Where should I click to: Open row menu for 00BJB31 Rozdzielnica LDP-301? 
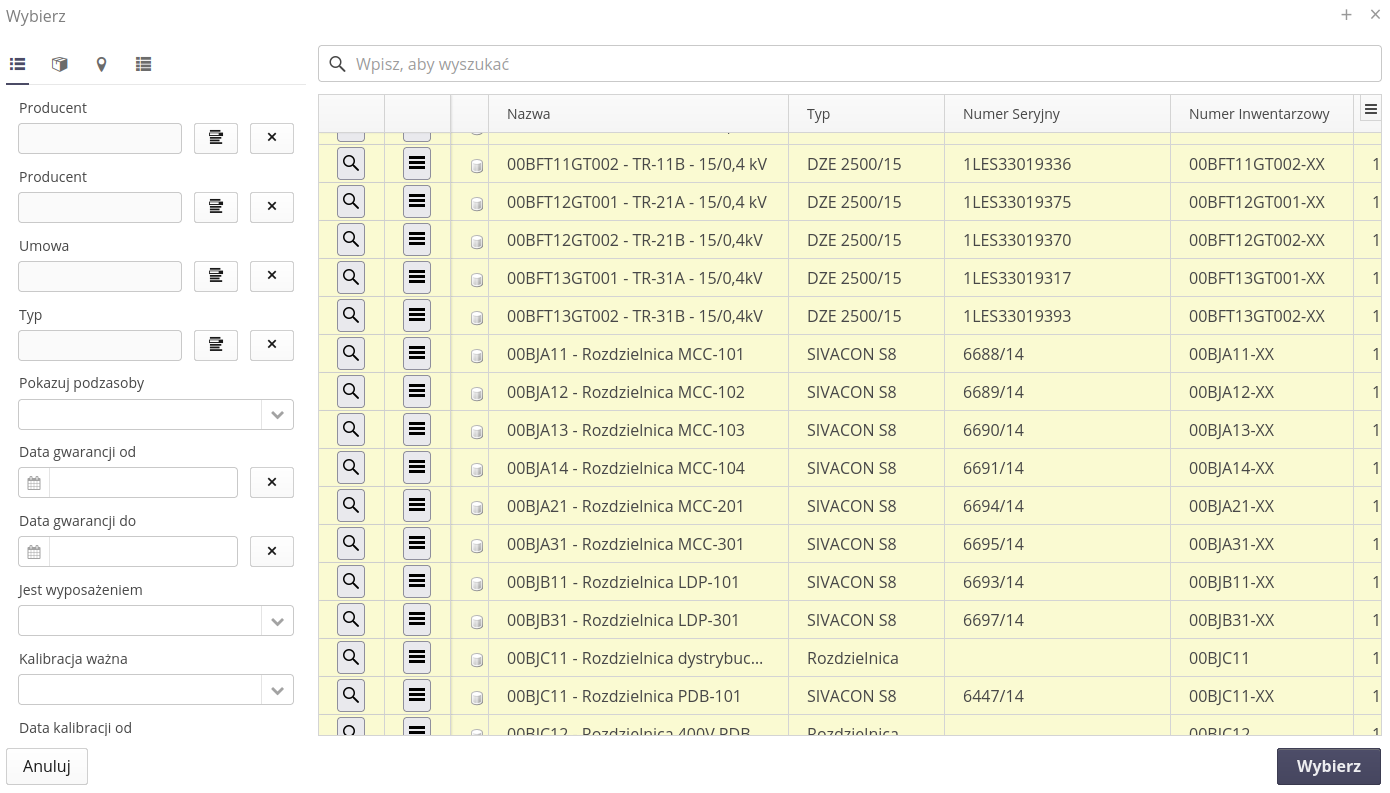417,620
